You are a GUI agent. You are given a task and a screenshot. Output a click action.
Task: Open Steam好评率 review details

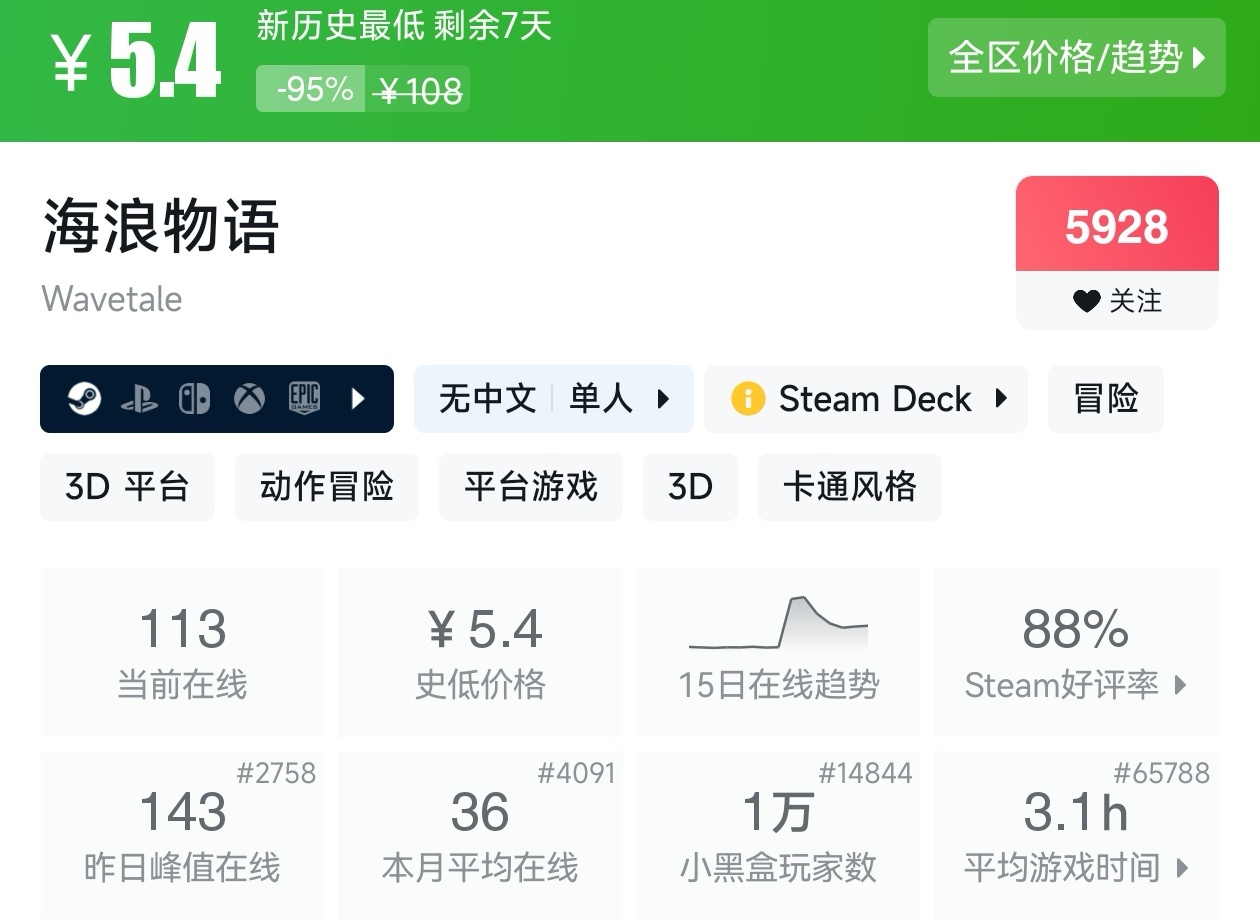[1076, 651]
